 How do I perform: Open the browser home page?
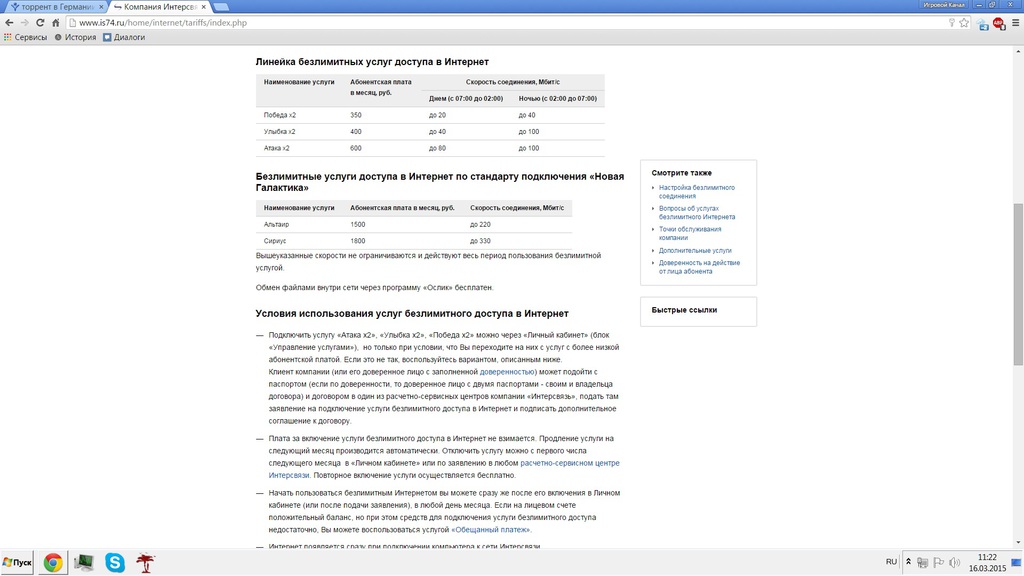coord(56,23)
